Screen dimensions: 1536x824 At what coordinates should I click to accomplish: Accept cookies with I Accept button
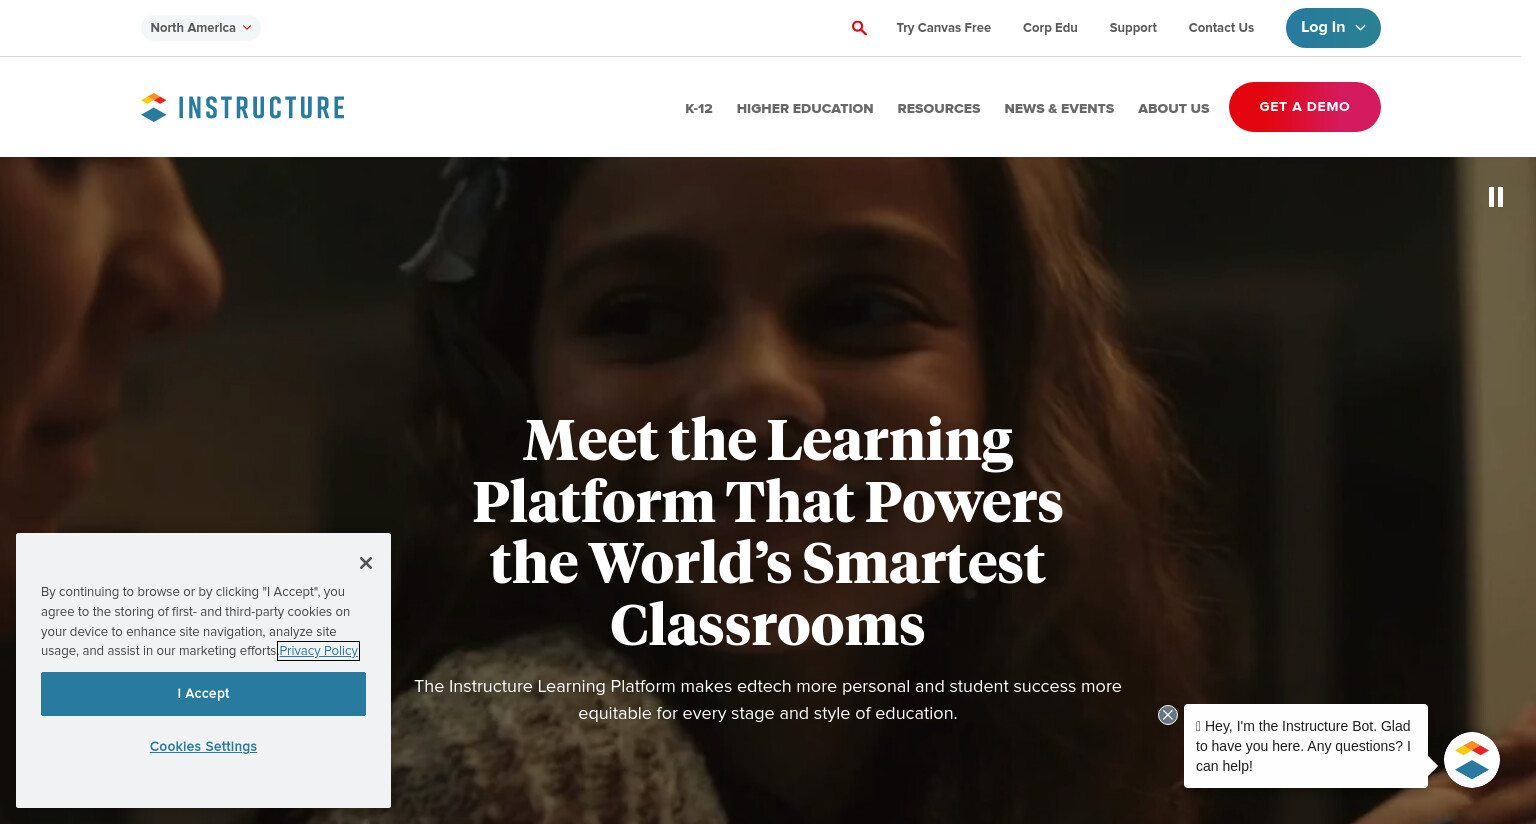pyautogui.click(x=203, y=694)
